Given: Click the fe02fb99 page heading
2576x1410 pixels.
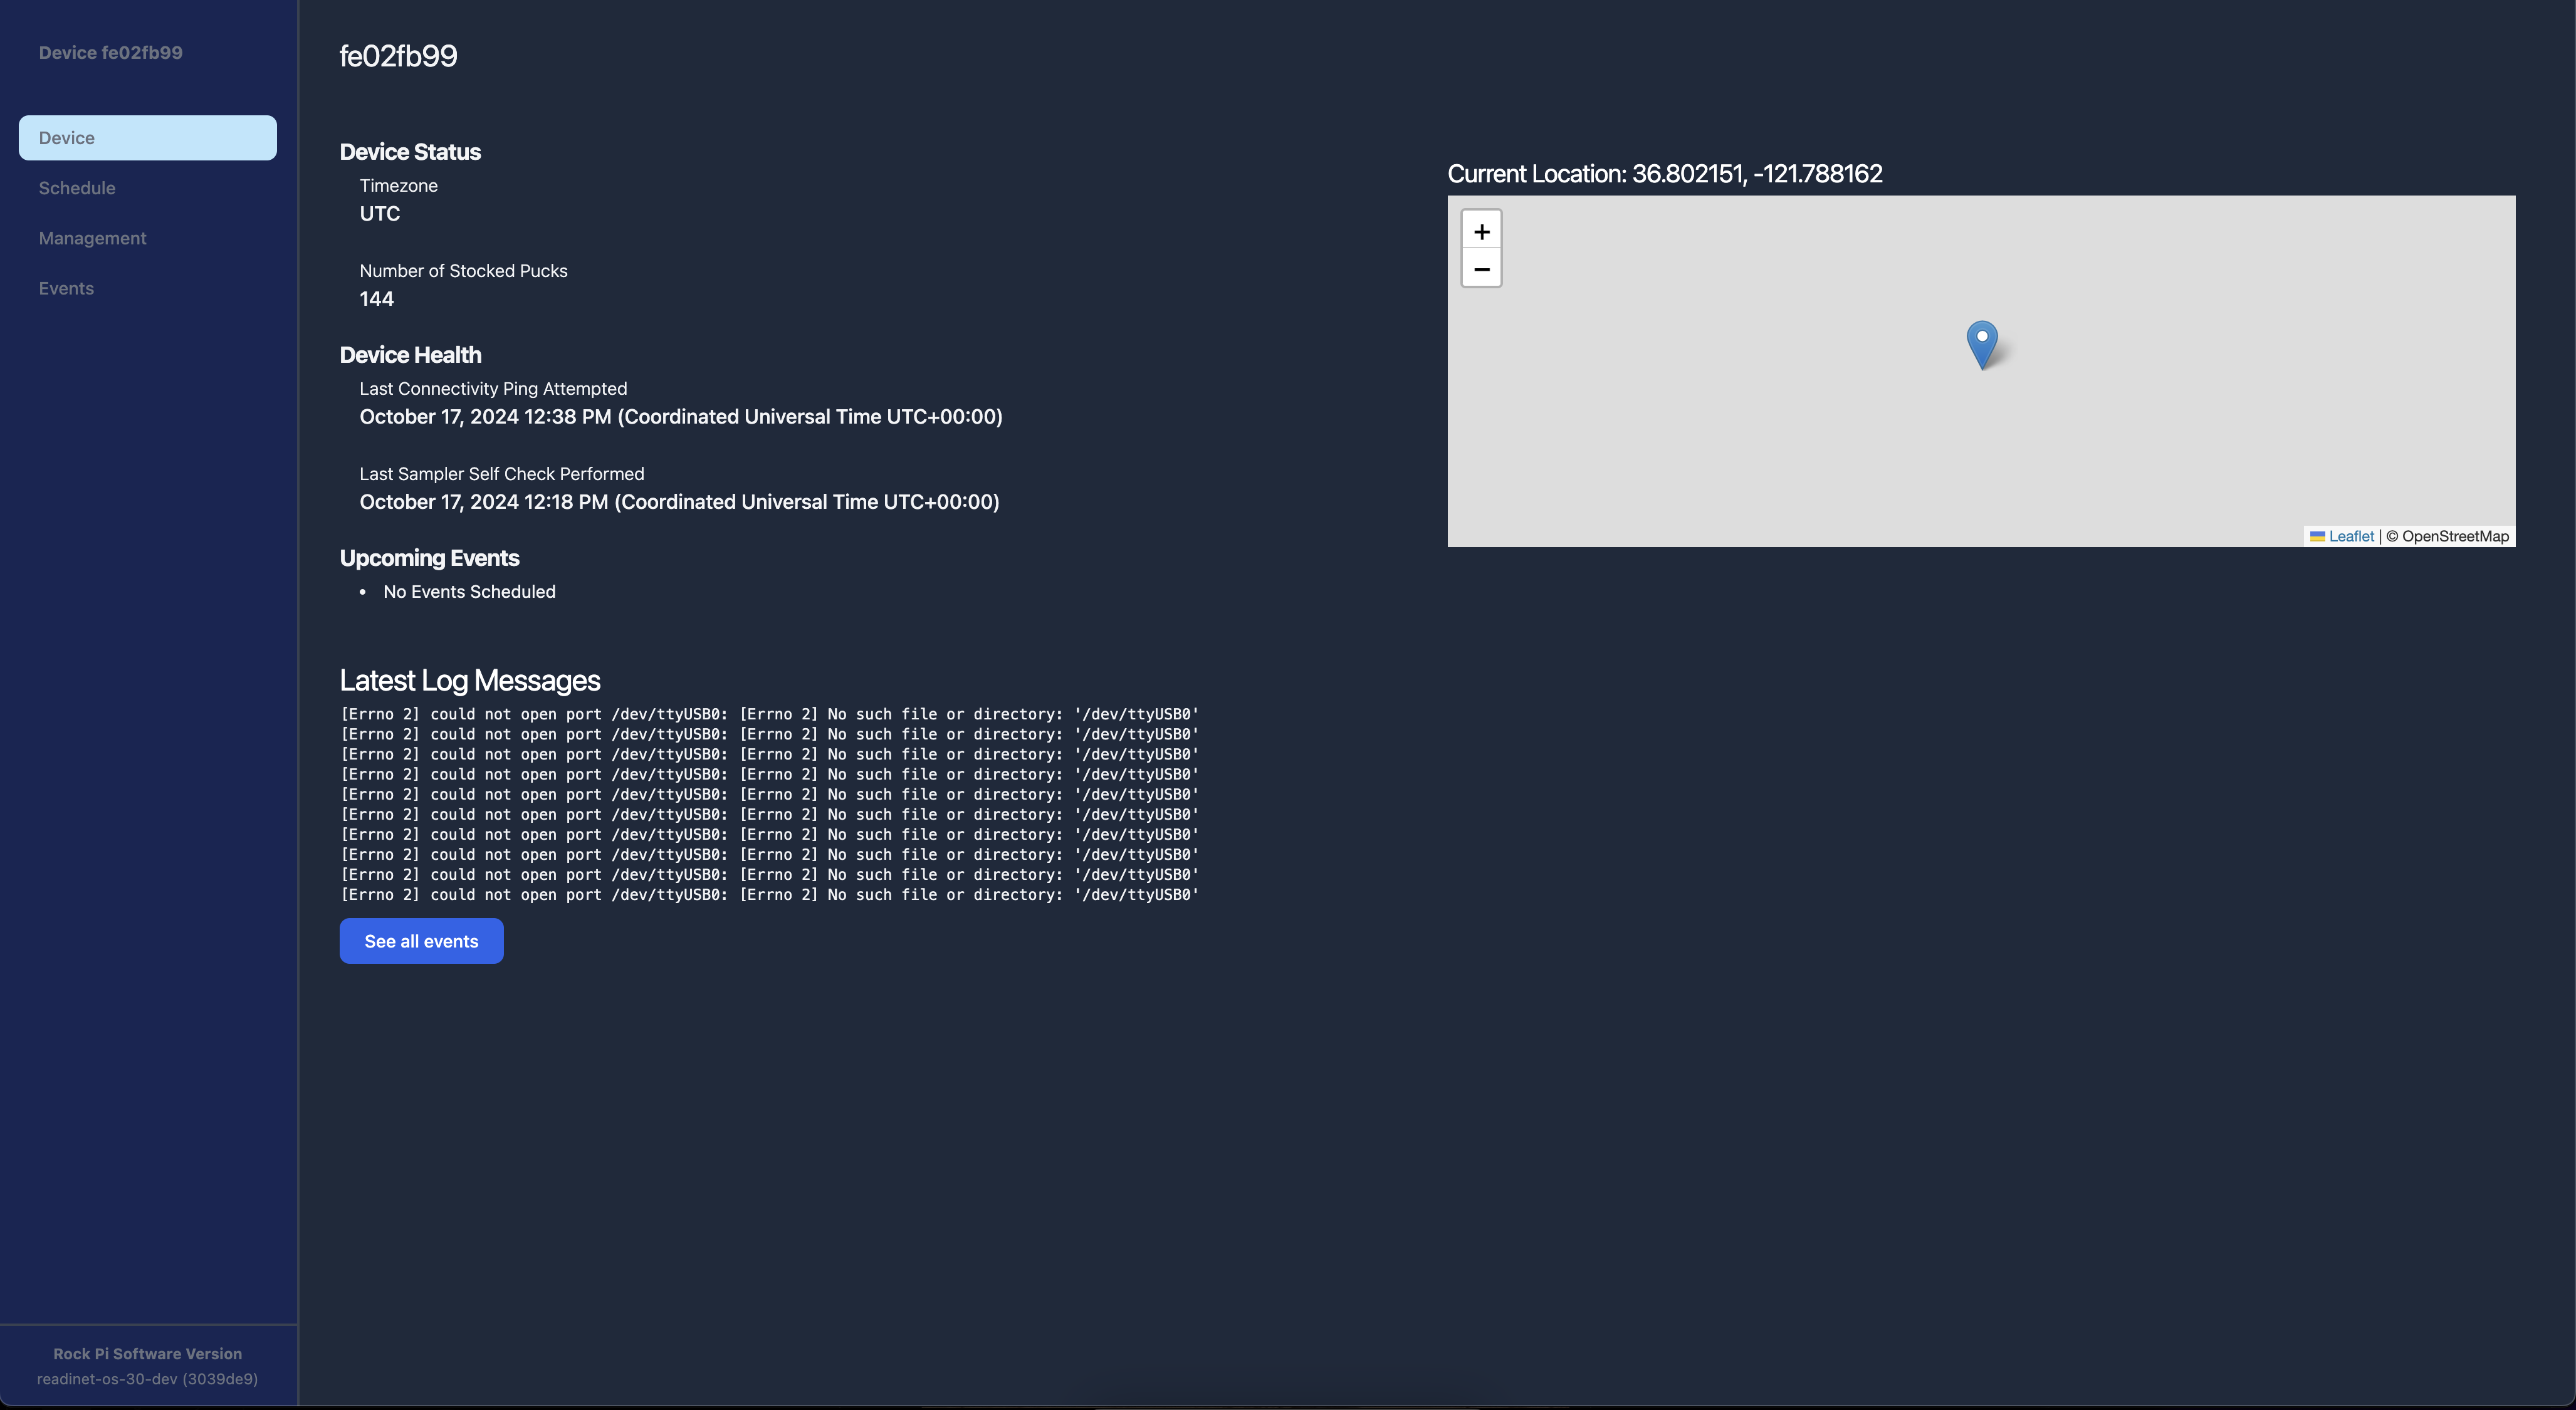Looking at the screenshot, I should (398, 56).
